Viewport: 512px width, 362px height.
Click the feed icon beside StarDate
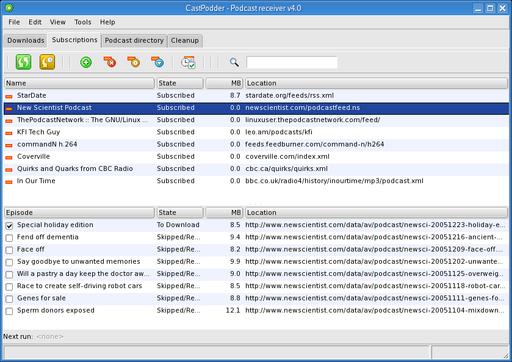click(x=9, y=96)
